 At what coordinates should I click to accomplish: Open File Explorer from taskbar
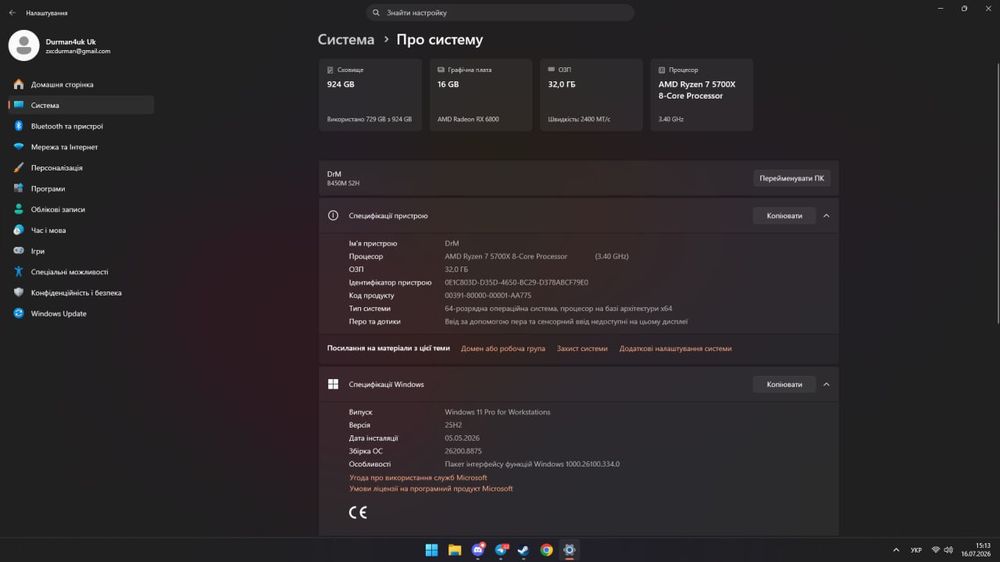coord(455,550)
